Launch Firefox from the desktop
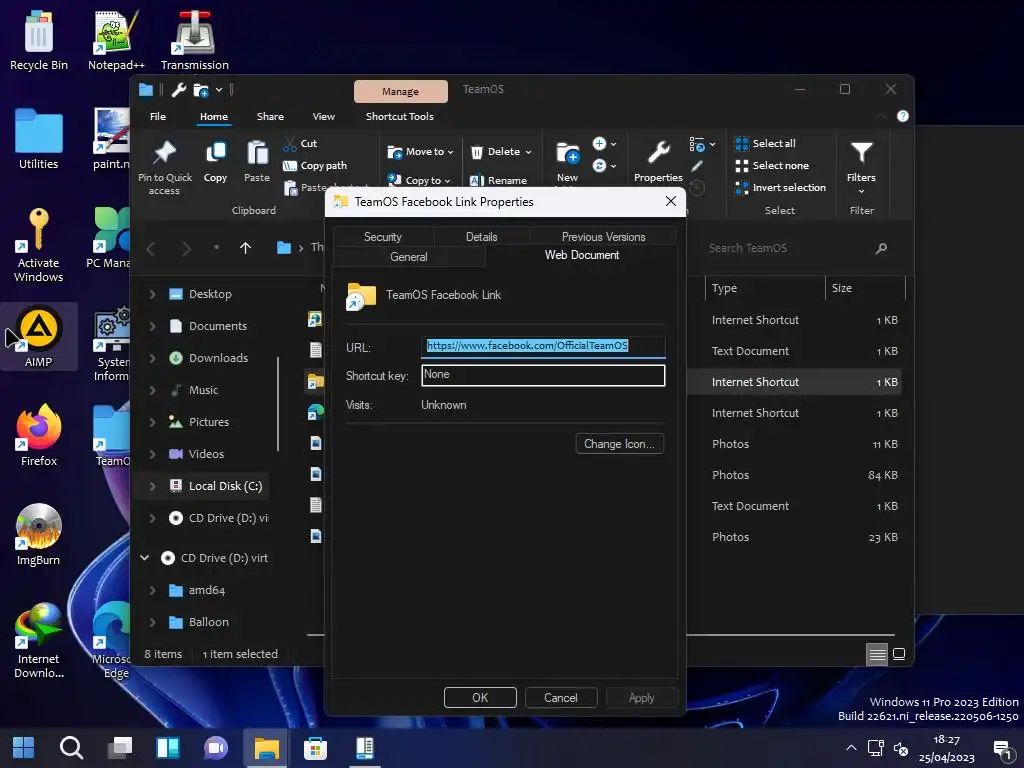 39,436
